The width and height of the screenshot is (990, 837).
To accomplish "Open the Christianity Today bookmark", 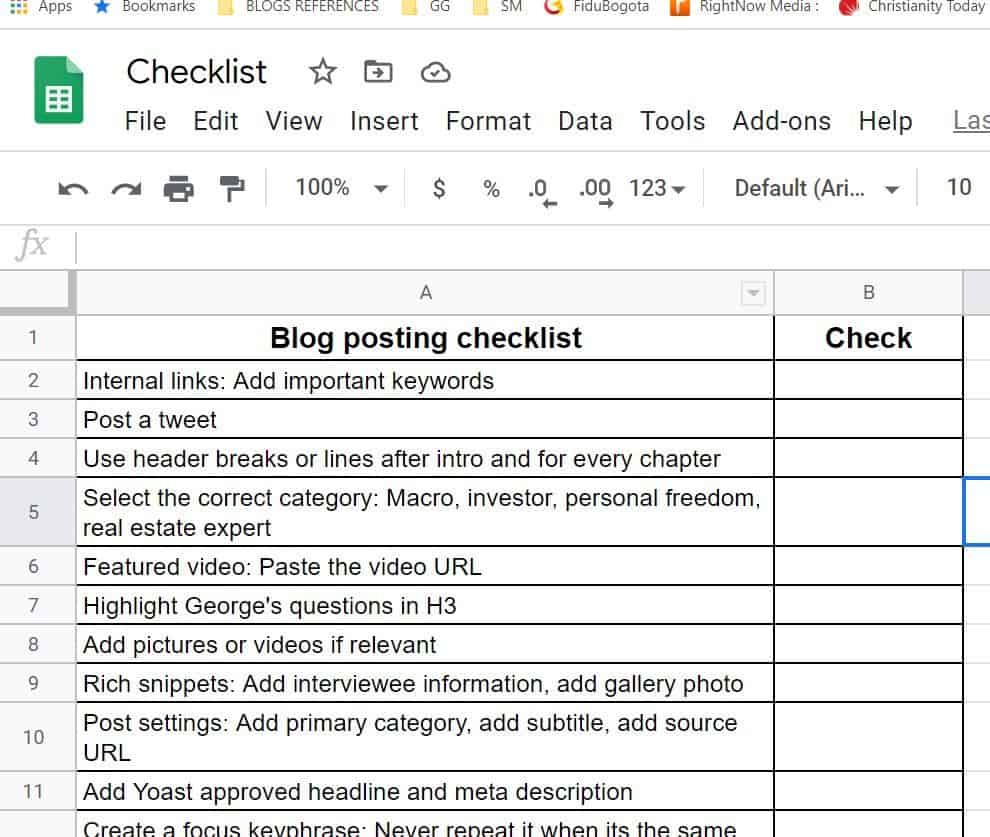I will (911, 7).
